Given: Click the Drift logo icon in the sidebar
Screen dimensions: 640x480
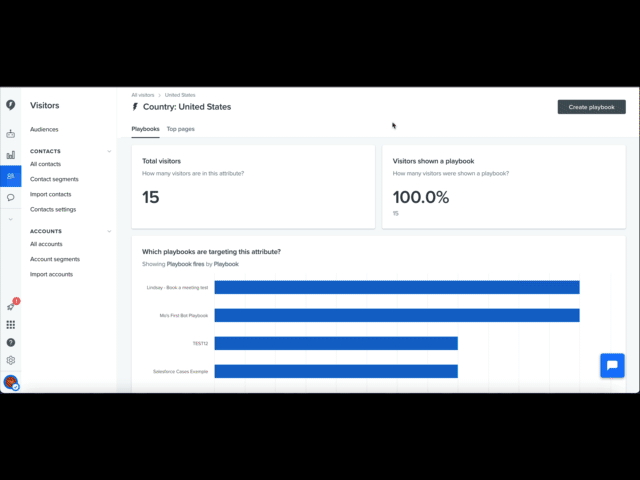Looking at the screenshot, I should point(11,105).
